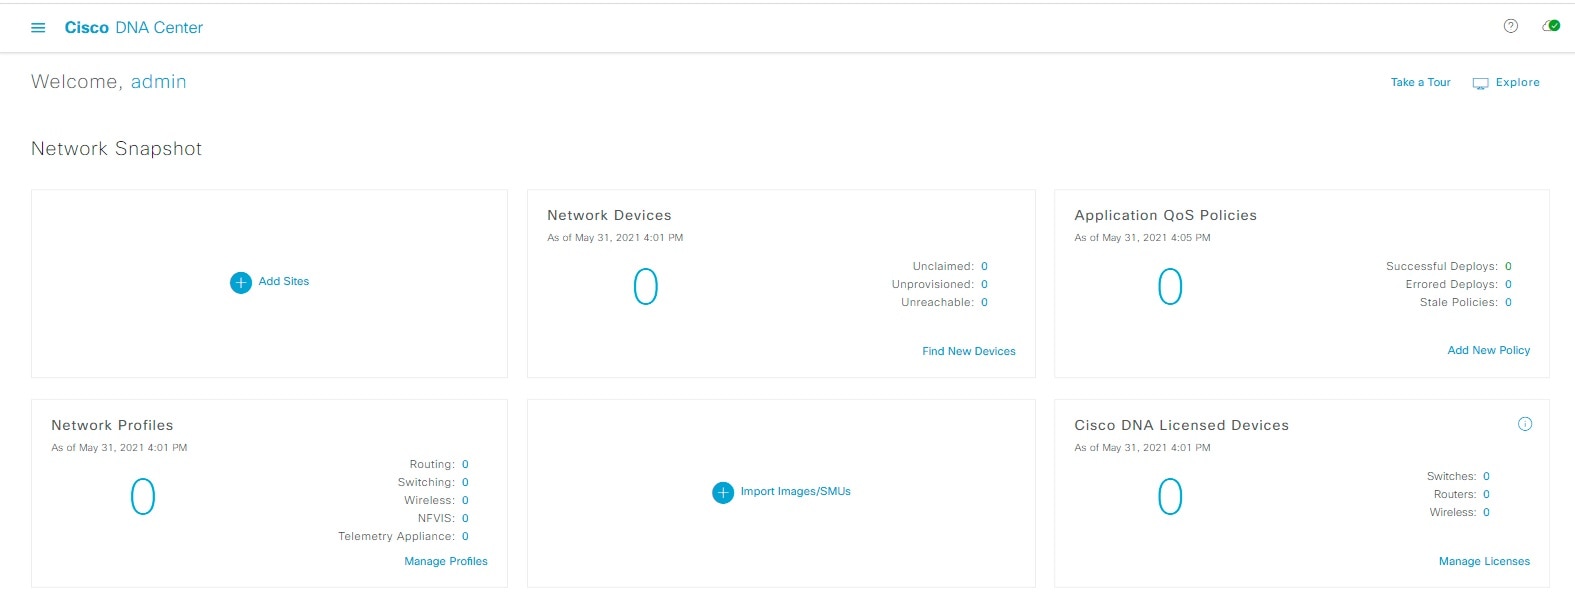Viewport: 1575px width, 601px height.
Task: Open Manage Licenses link
Action: pos(1484,562)
